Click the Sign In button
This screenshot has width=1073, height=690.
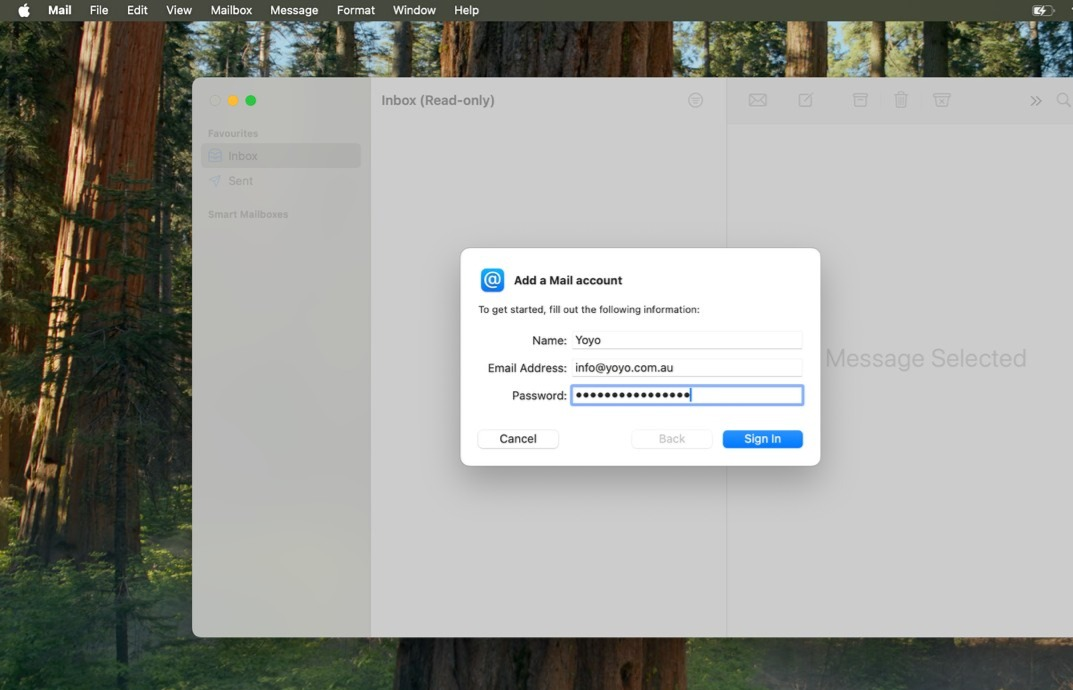(762, 439)
